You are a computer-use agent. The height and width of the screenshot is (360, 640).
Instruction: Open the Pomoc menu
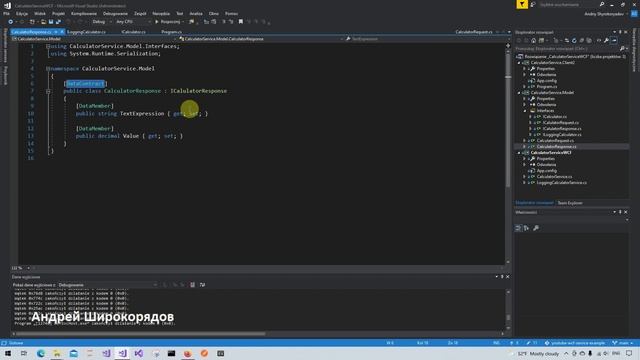tap(231, 13)
